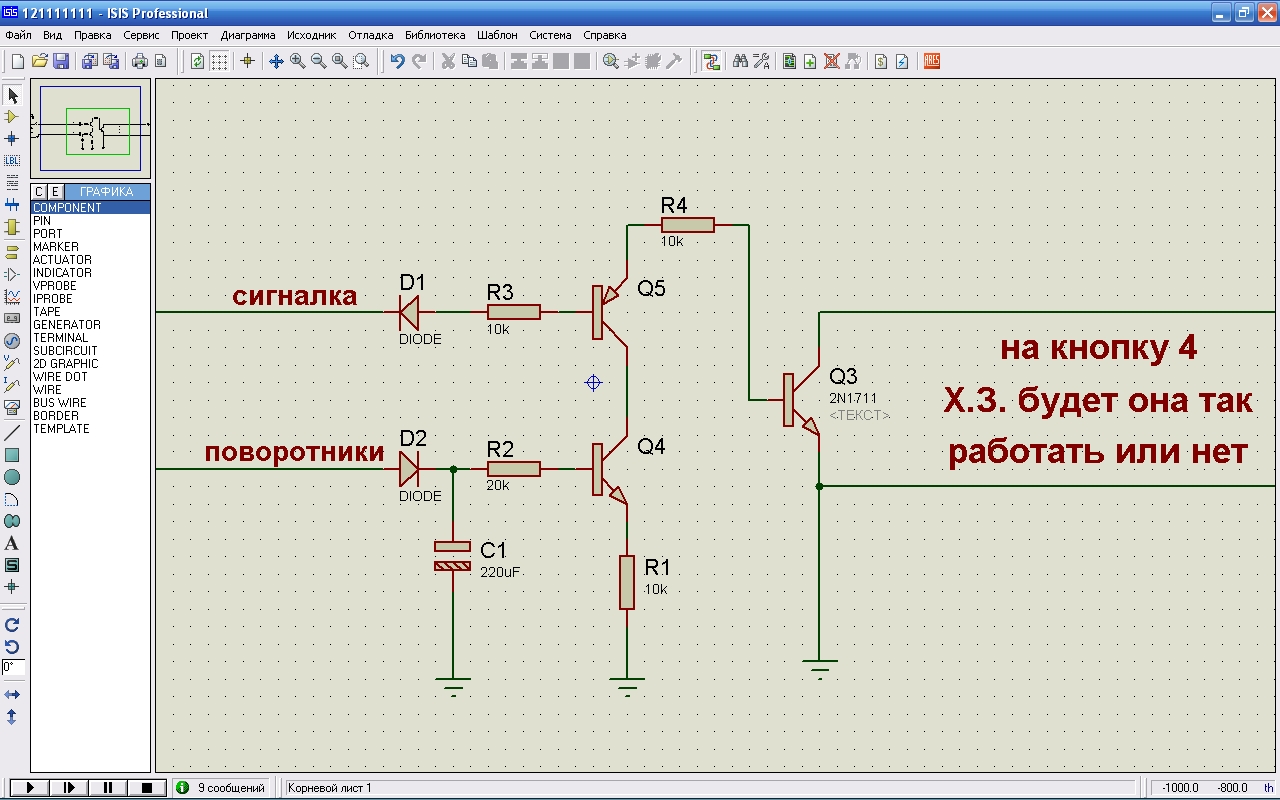The width and height of the screenshot is (1280, 800).
Task: Select the 2D text tool (A)
Action: pyautogui.click(x=12, y=543)
